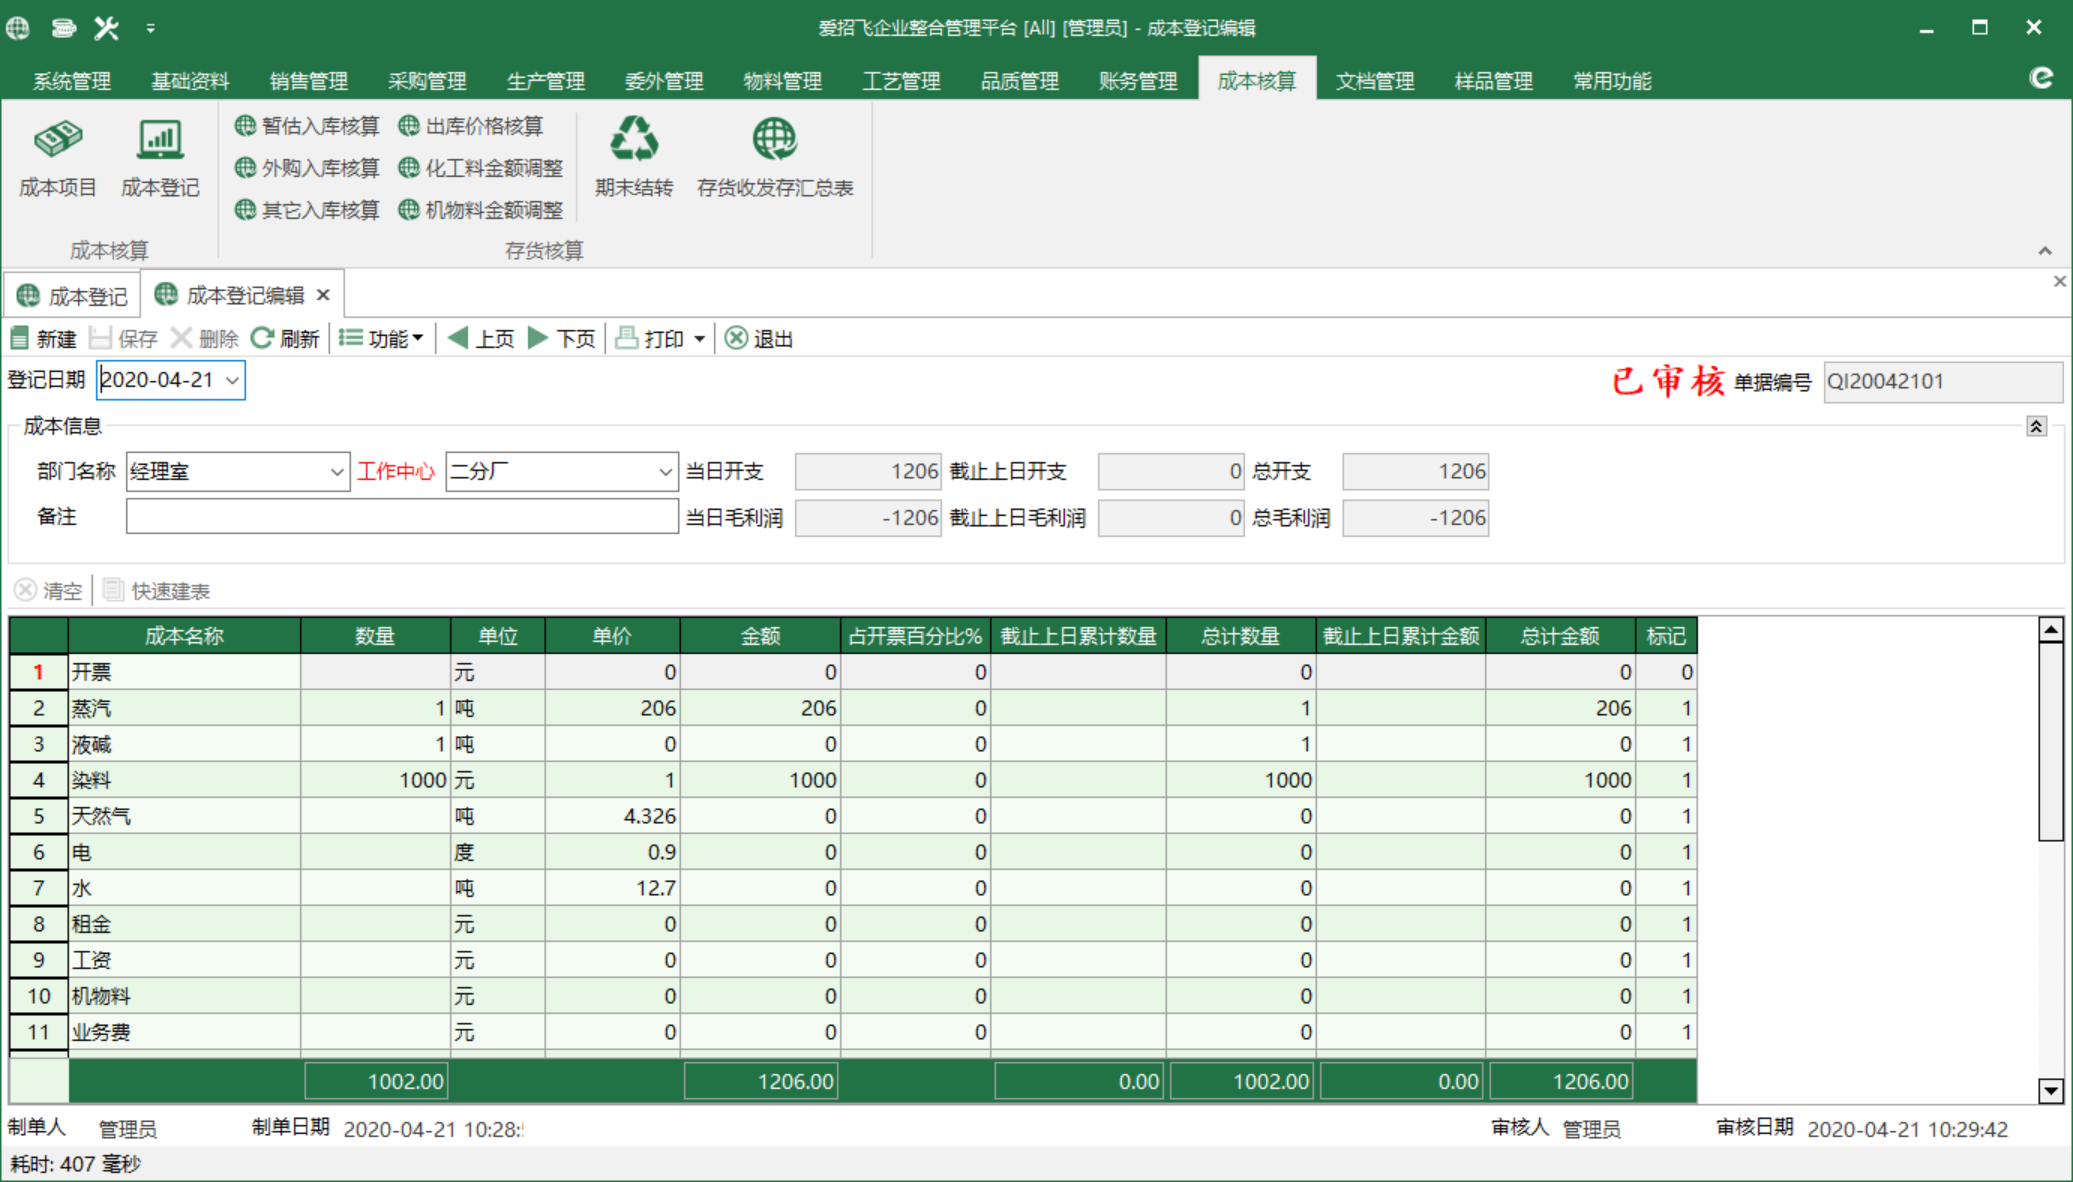This screenshot has height=1182, width=2073.
Task: Open the 生产管理 ribbon tab
Action: coord(546,81)
